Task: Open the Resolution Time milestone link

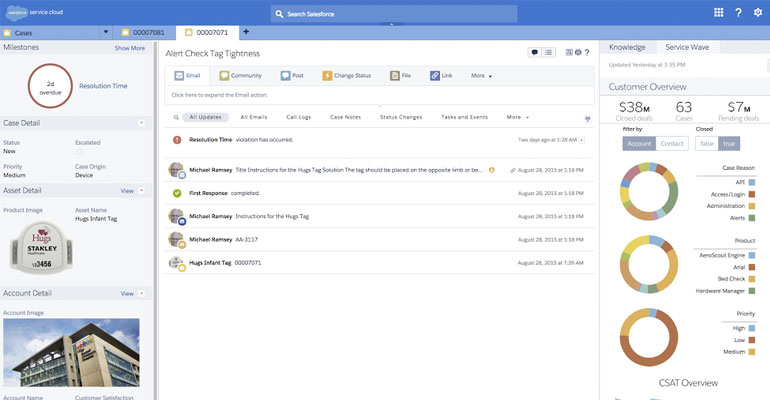Action: [x=103, y=86]
